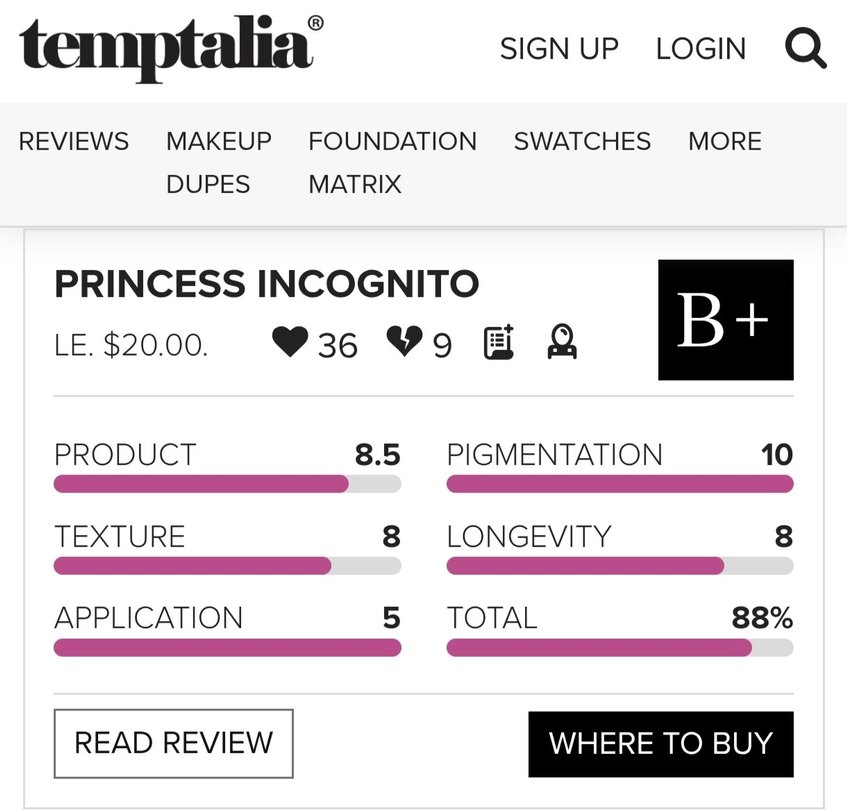Click the Sign Up link
847x810 pixels.
(559, 48)
